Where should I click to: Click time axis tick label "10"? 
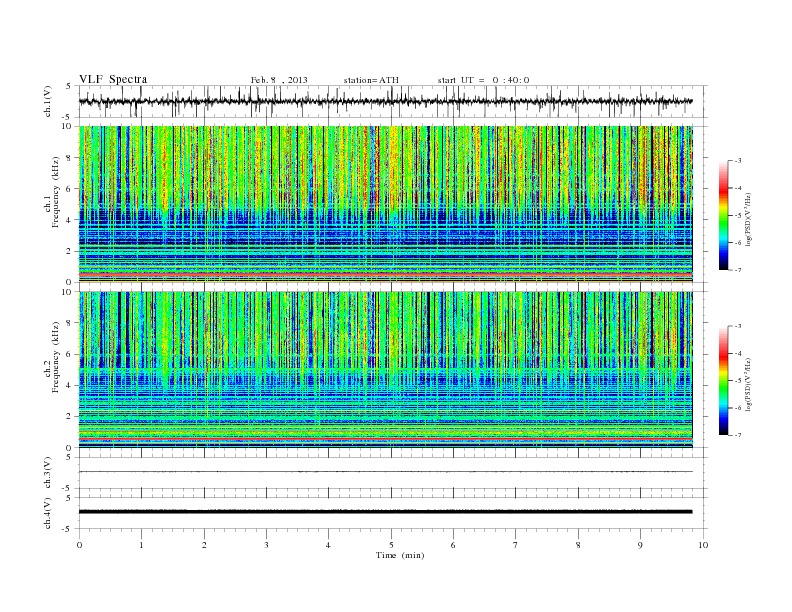point(703,545)
